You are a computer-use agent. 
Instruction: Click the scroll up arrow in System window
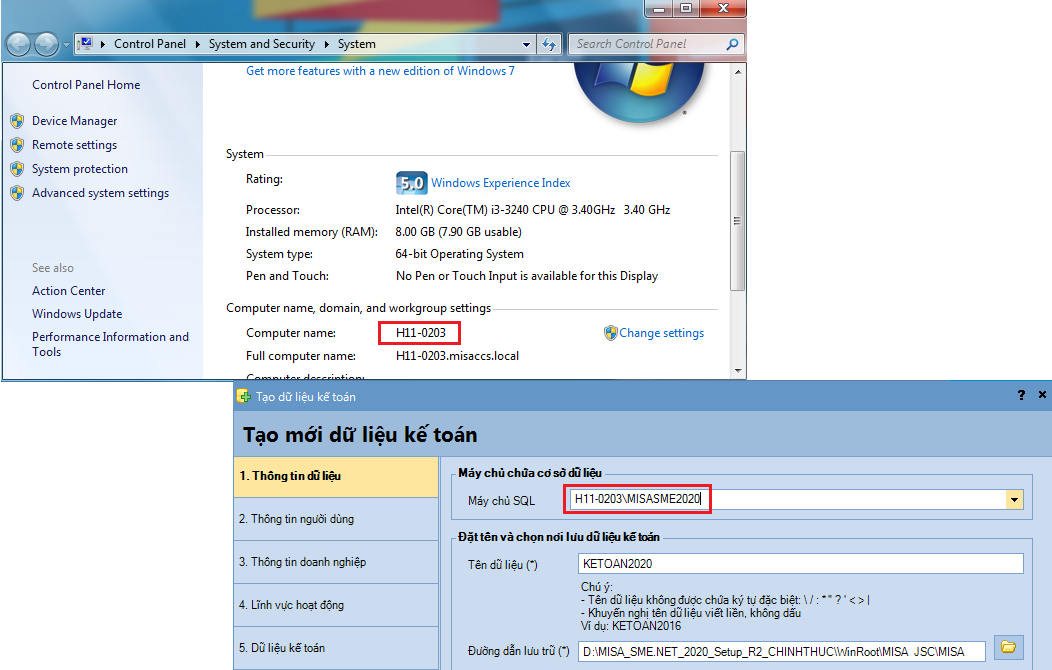click(x=737, y=71)
